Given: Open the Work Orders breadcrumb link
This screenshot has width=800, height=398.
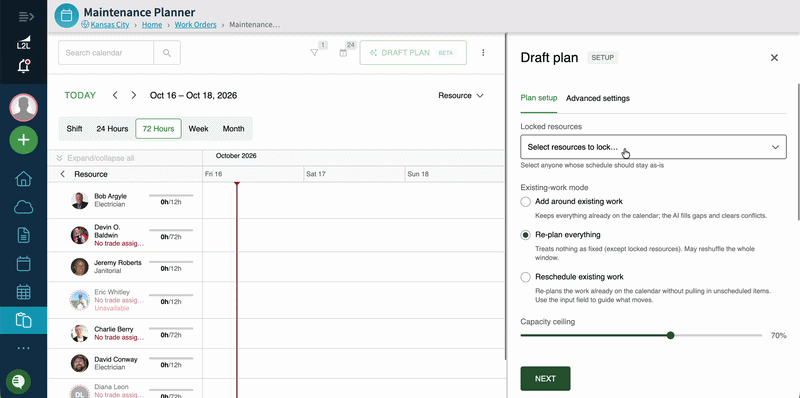Looking at the screenshot, I should 195,24.
